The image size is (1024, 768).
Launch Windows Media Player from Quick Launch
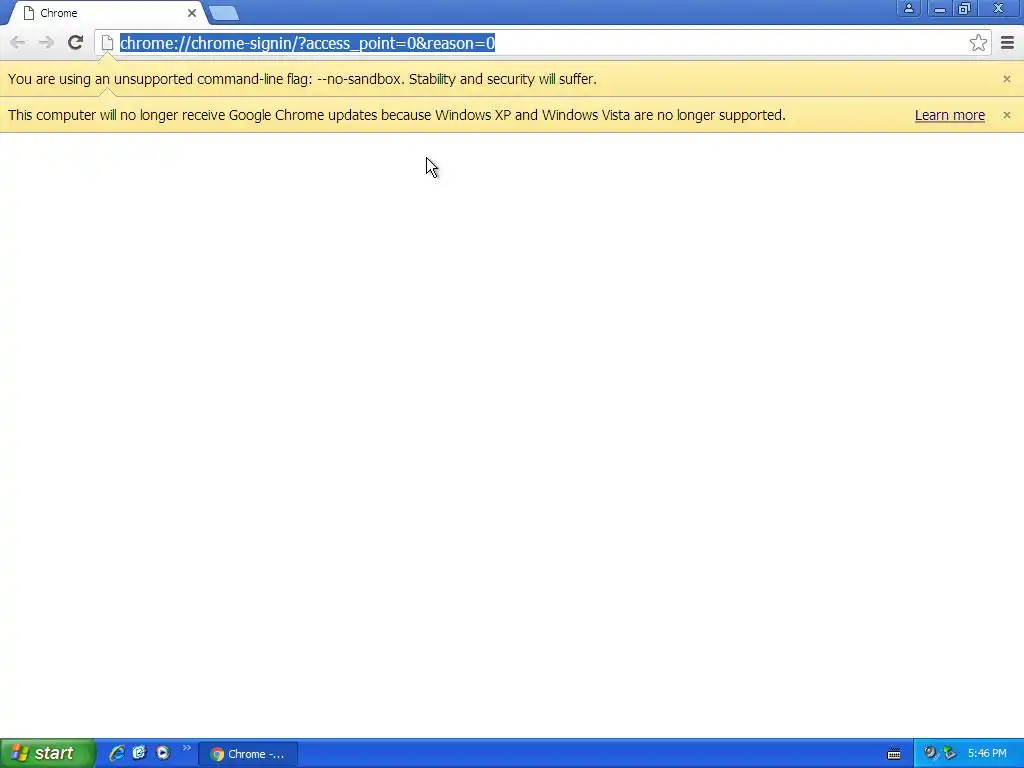click(163, 753)
